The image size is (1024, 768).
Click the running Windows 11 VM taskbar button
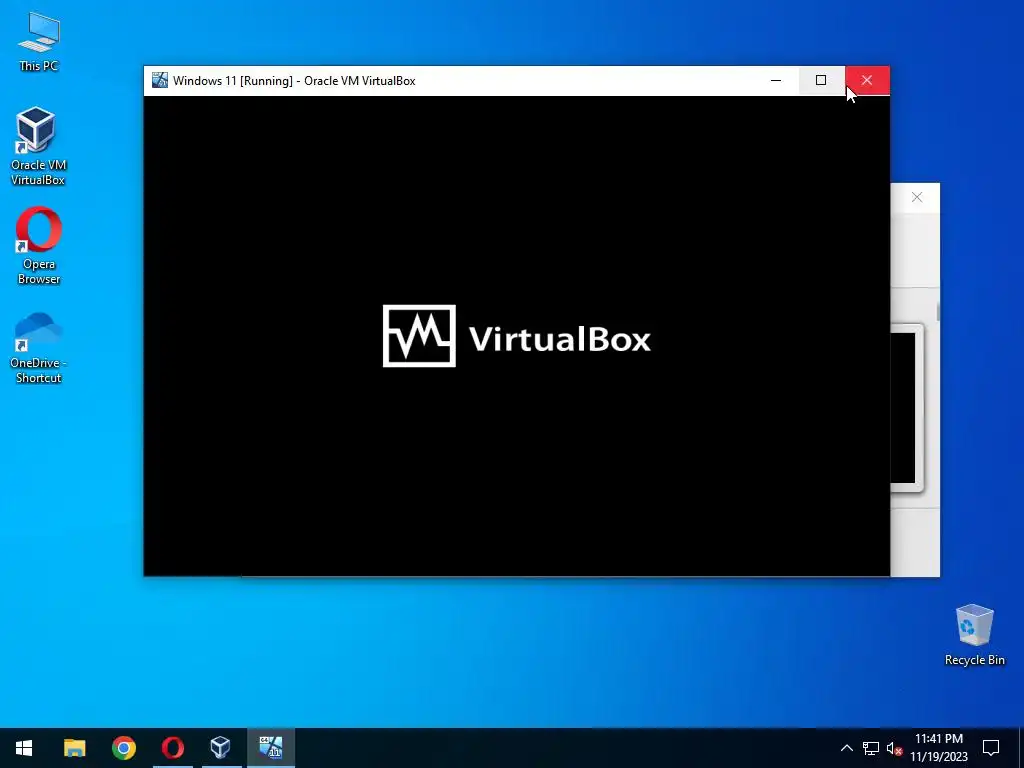point(270,748)
